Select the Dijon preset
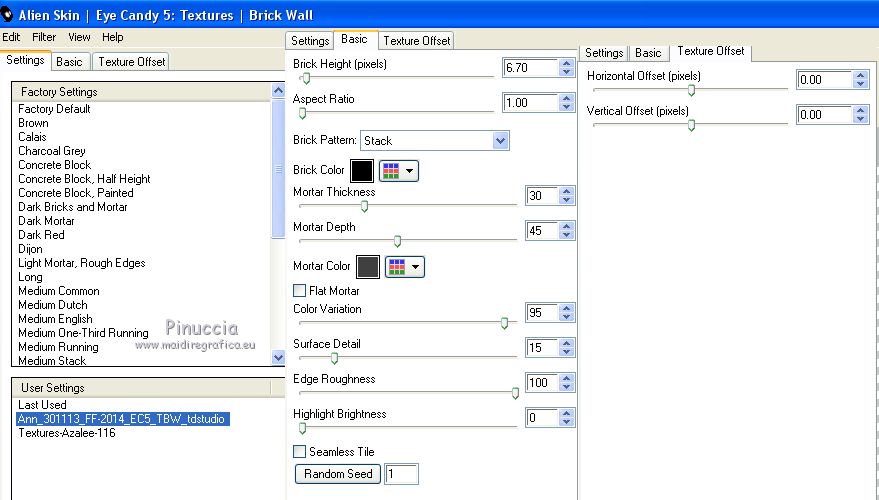879x500 pixels. click(x=30, y=249)
